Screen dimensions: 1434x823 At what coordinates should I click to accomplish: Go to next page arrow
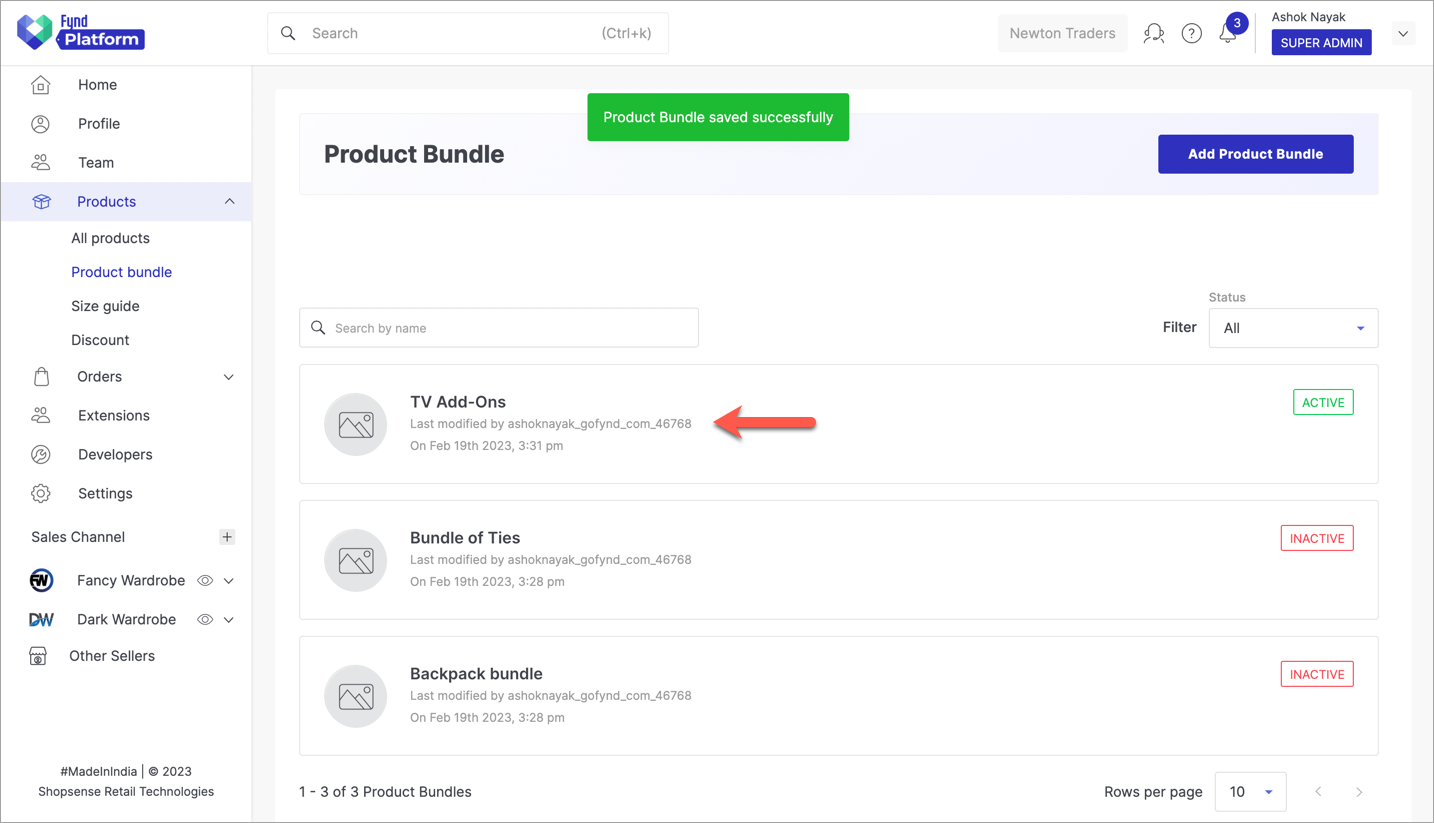(x=1359, y=792)
